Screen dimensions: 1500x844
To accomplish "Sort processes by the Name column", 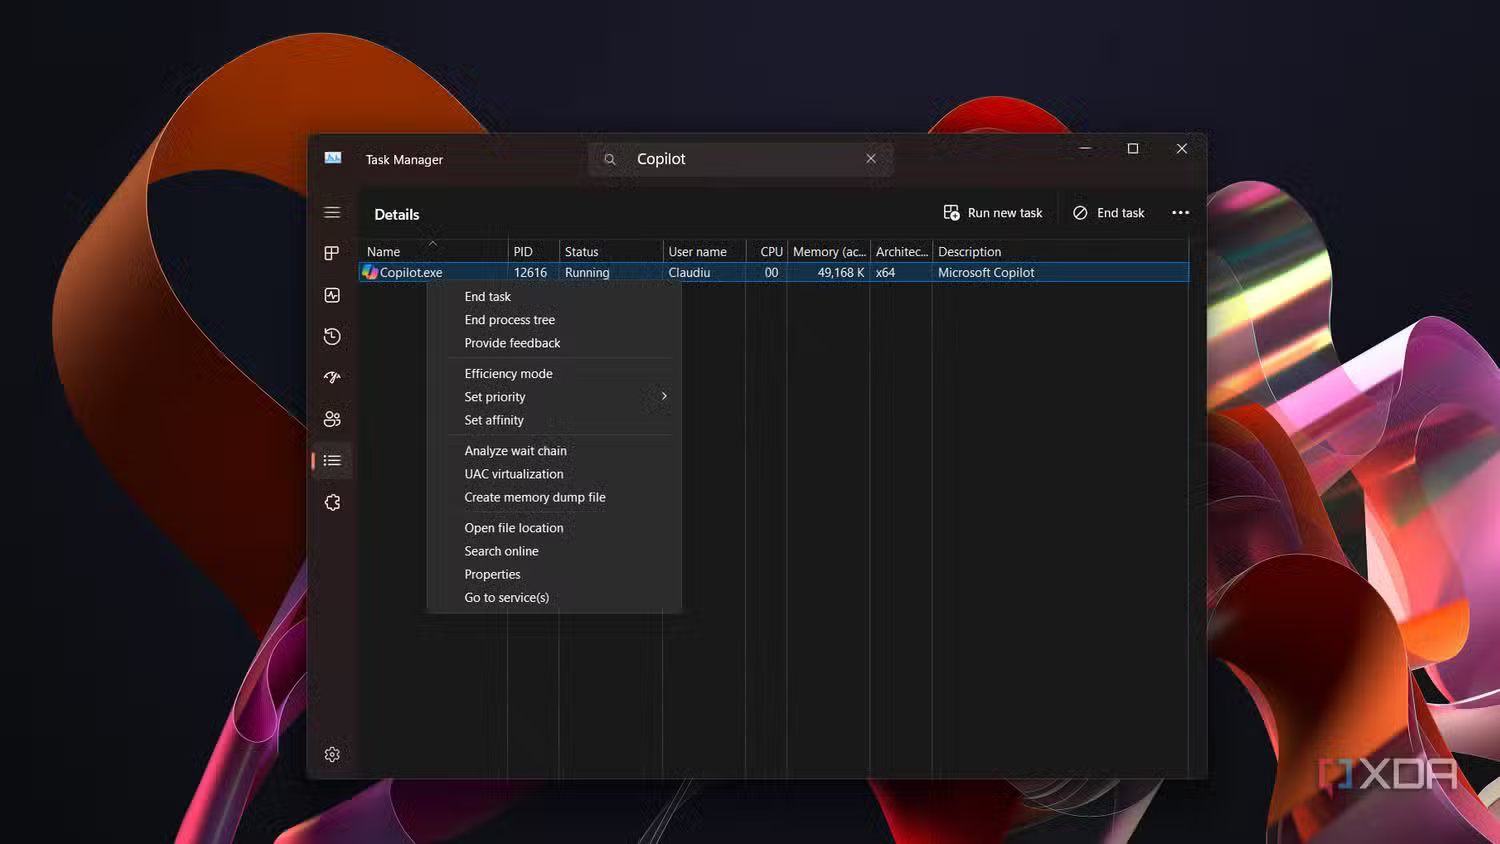I will tap(384, 252).
